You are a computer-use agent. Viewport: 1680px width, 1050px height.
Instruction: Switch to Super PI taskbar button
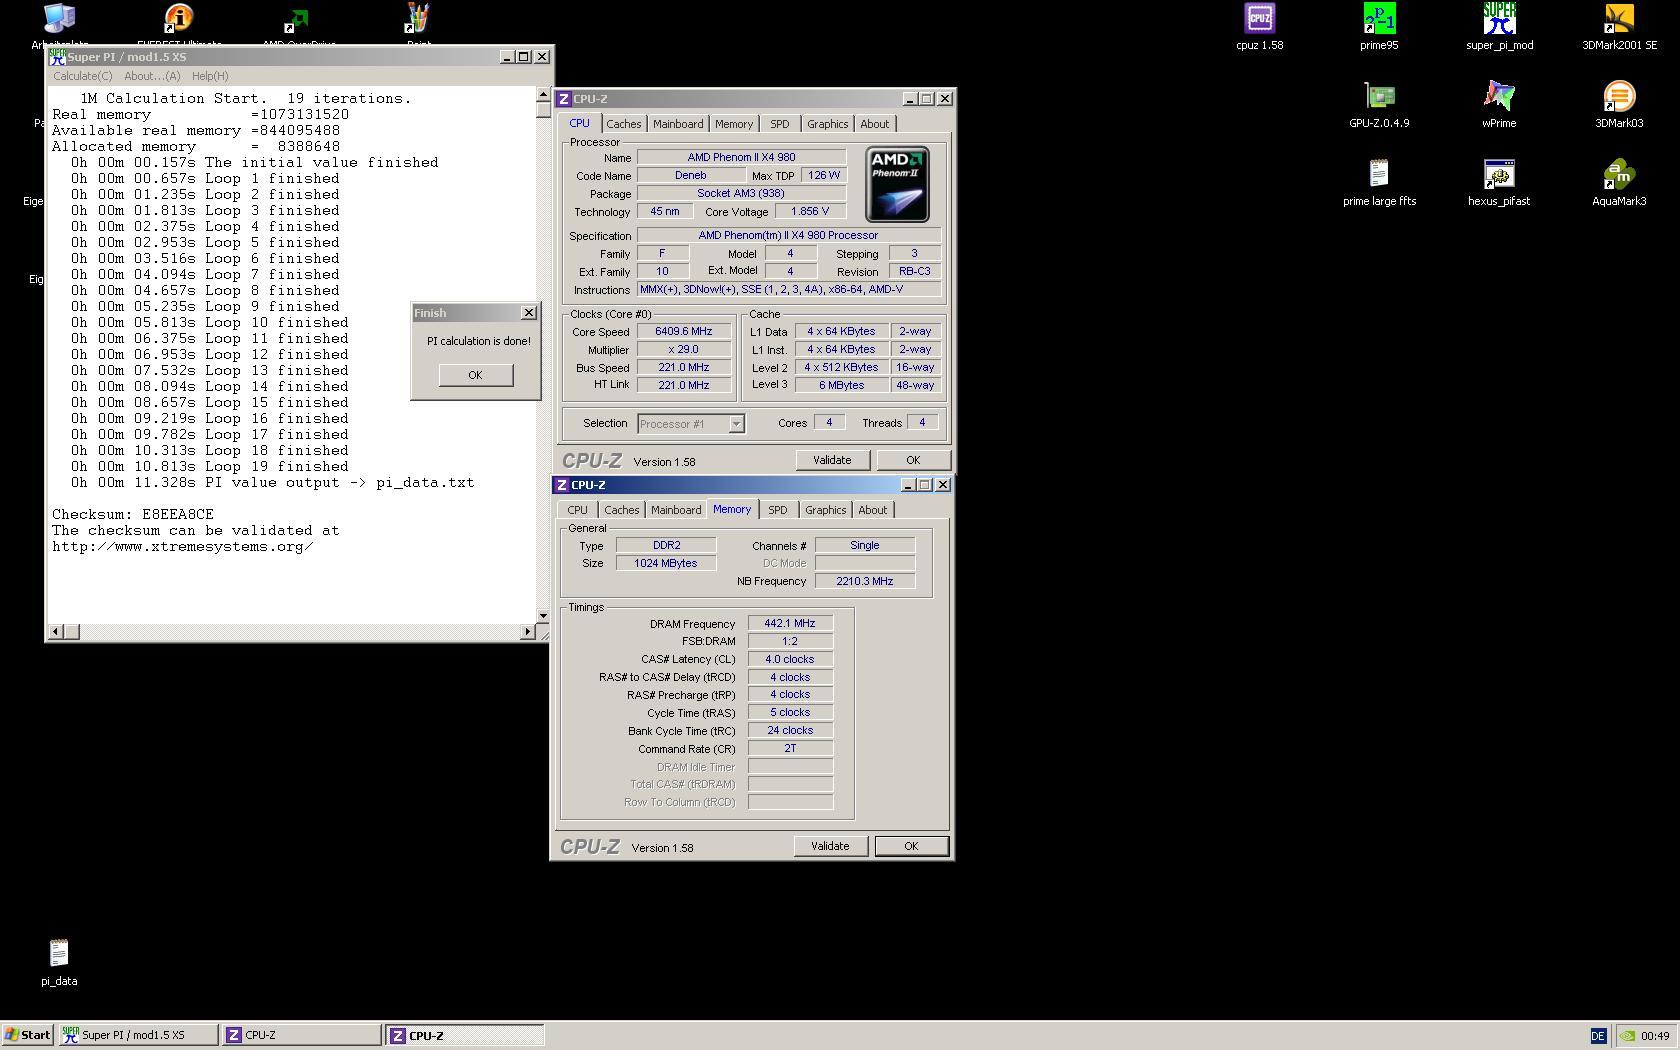tap(138, 1035)
